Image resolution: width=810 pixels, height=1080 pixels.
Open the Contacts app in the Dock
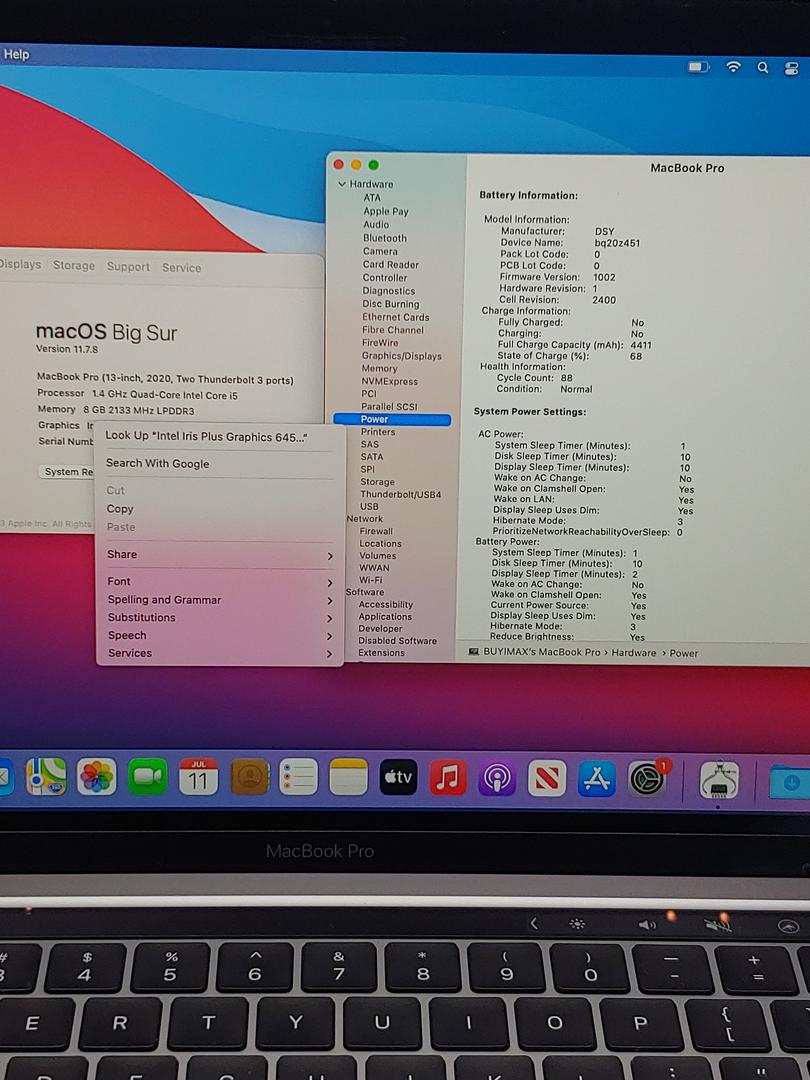point(249,777)
